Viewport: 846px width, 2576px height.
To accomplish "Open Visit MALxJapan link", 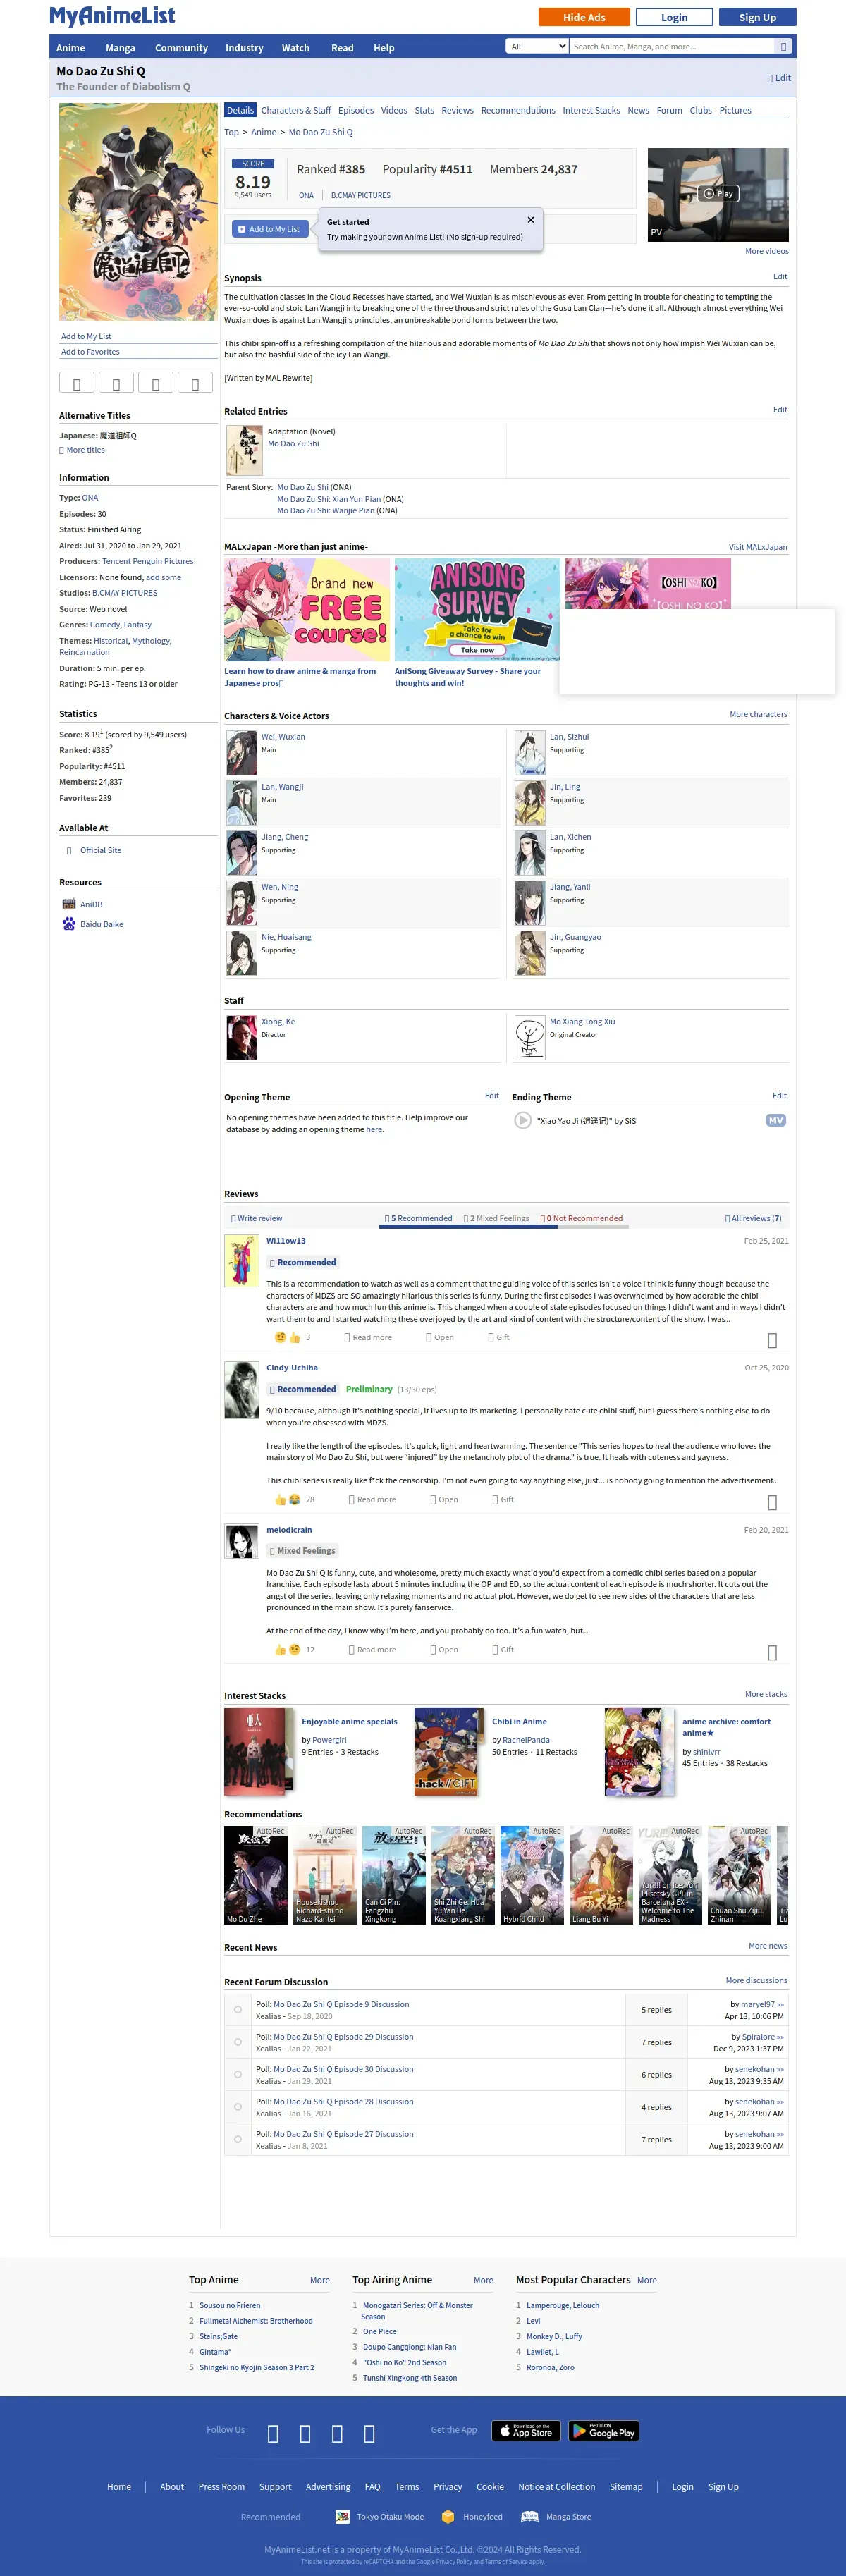I will (758, 547).
